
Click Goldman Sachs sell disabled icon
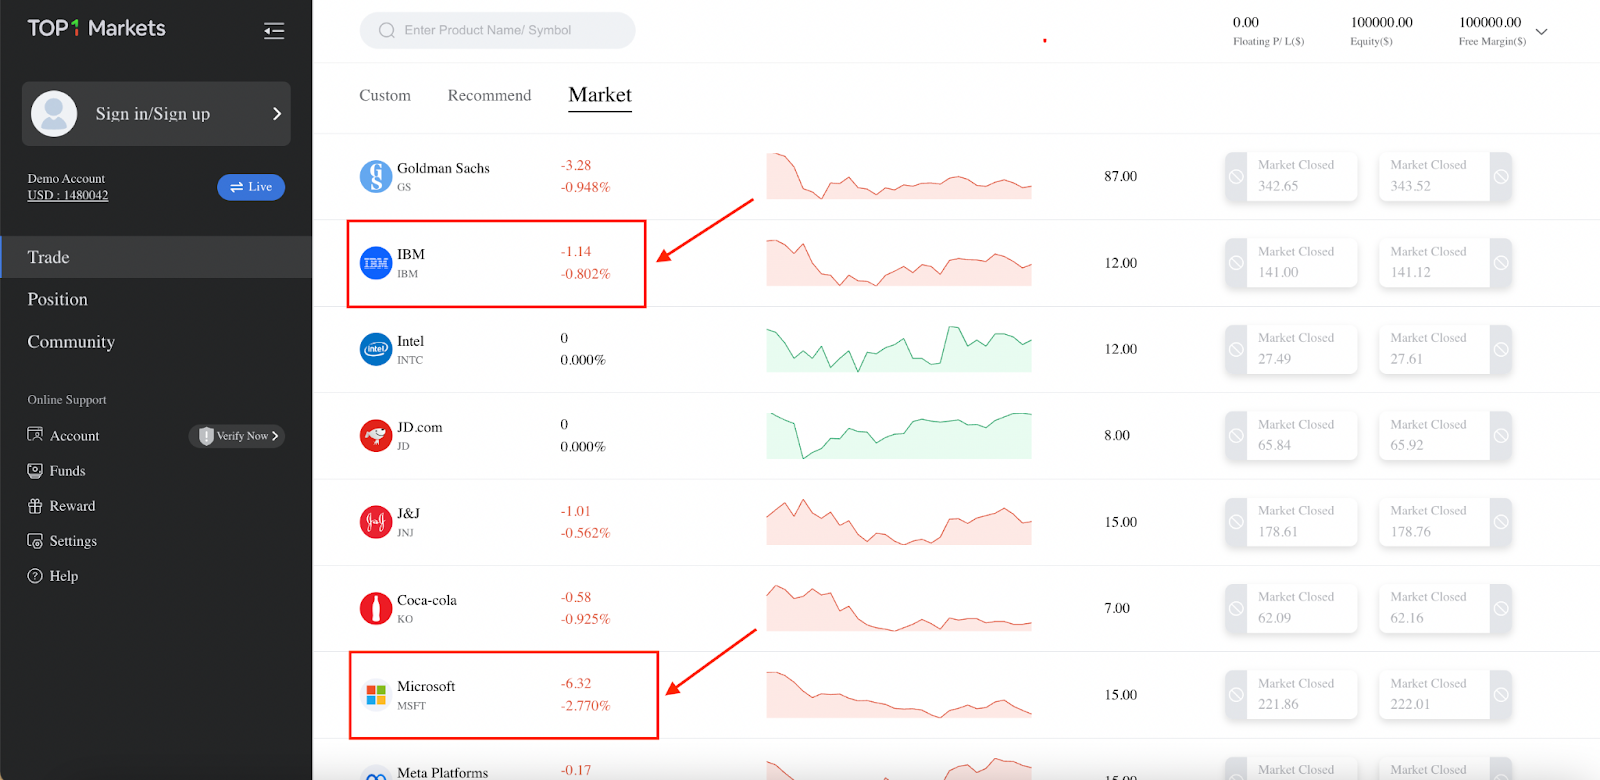click(x=1236, y=177)
